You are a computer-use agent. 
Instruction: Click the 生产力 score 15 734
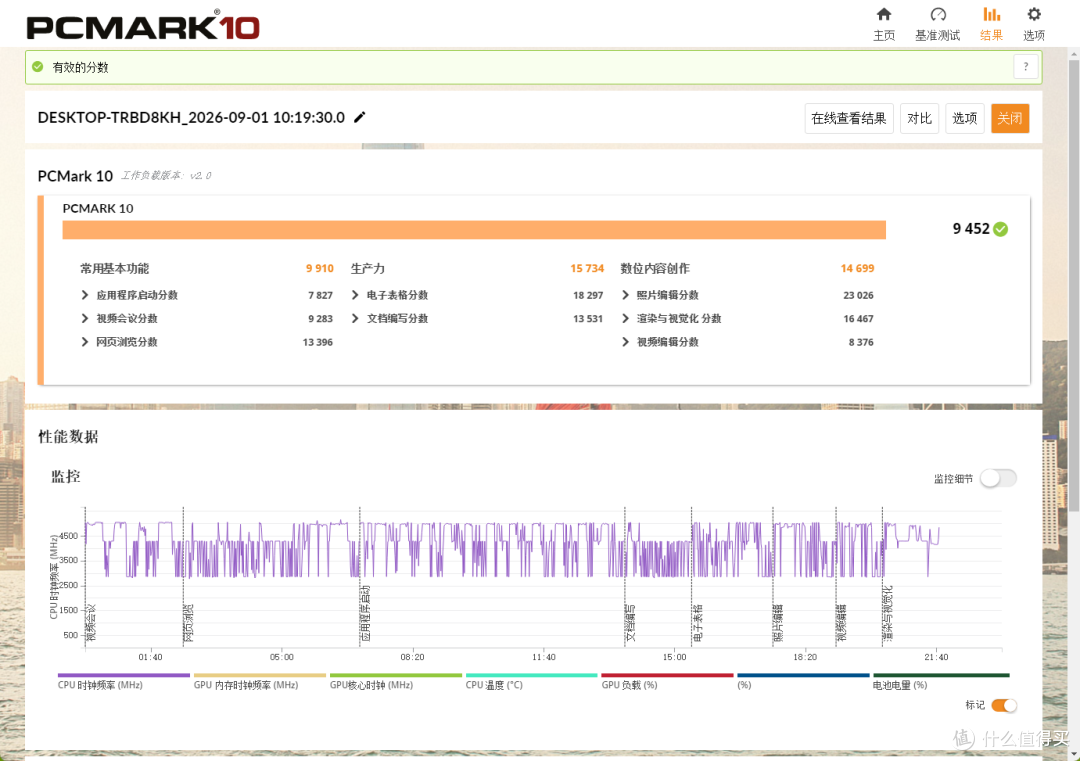click(x=587, y=269)
